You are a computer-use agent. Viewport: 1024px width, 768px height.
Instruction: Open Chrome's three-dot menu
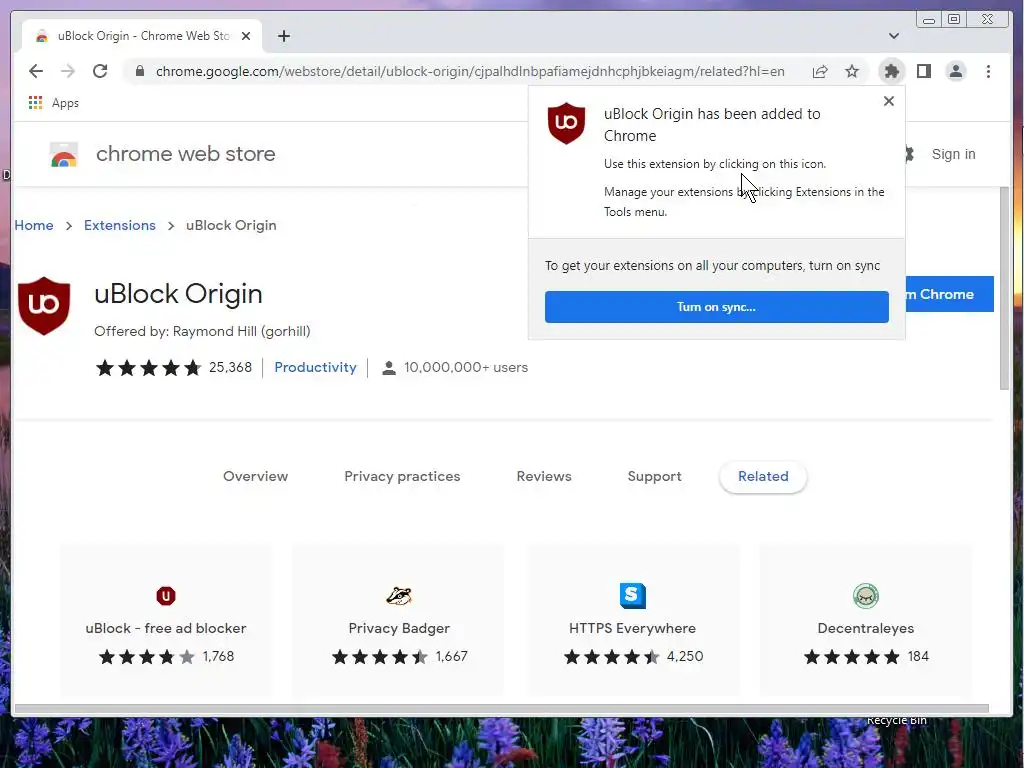point(988,71)
